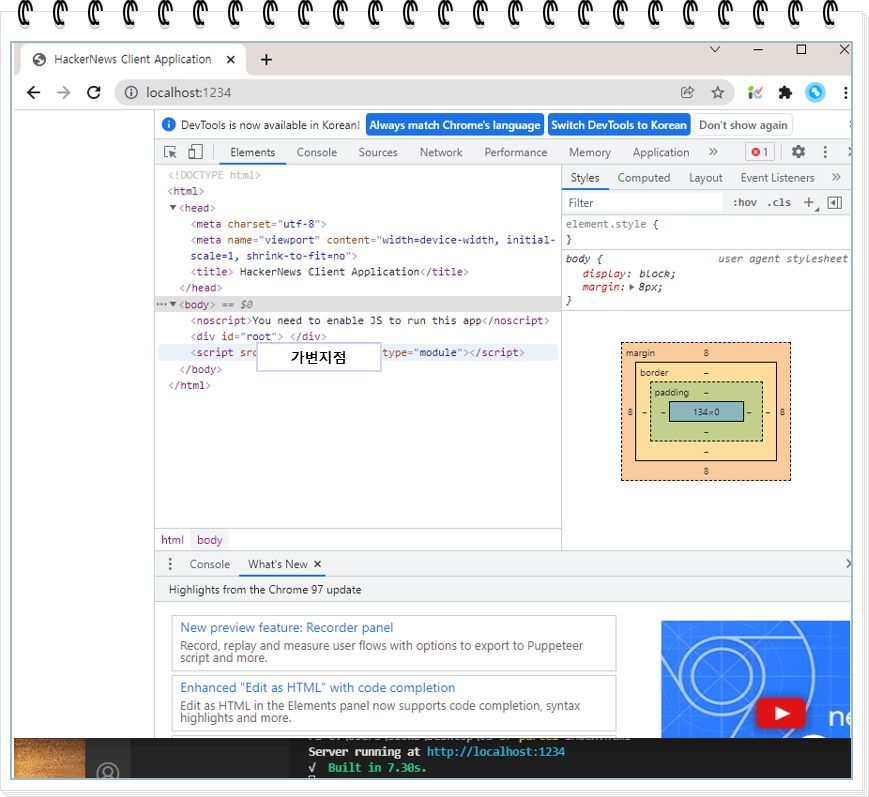Collapse the head element triangle
869x797 pixels.
point(173,207)
